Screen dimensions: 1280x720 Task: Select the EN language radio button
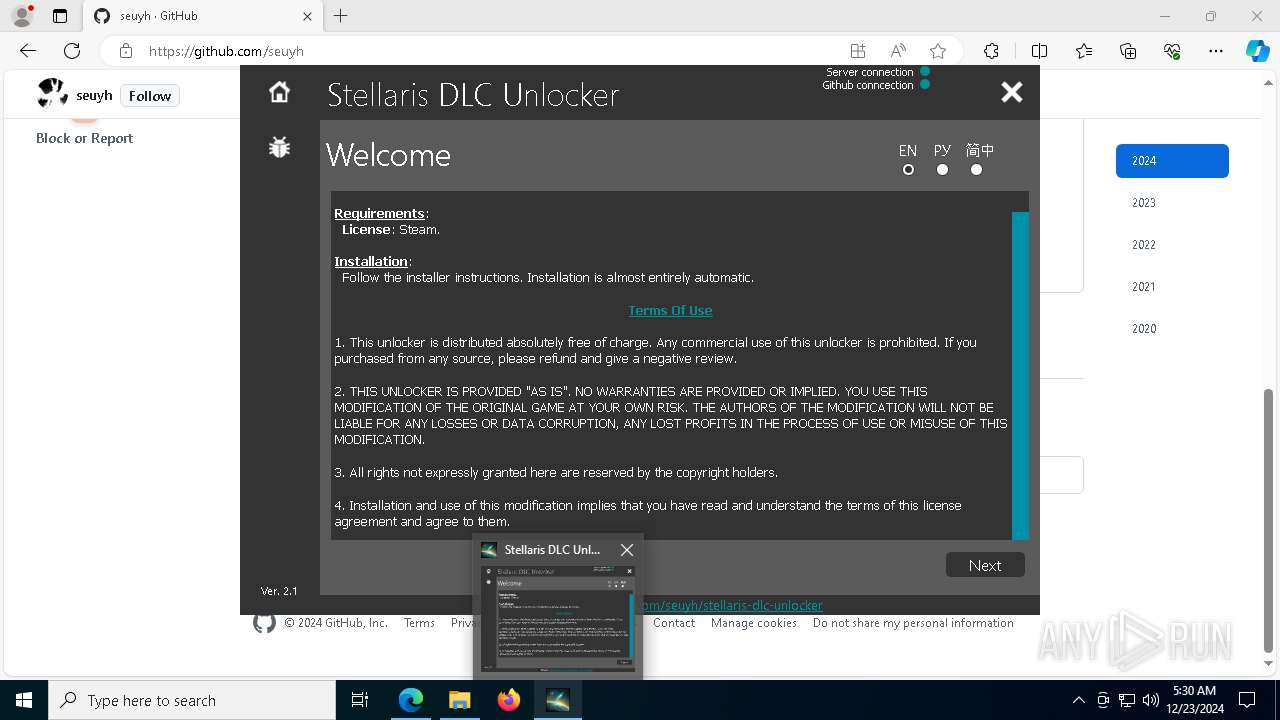(x=908, y=170)
